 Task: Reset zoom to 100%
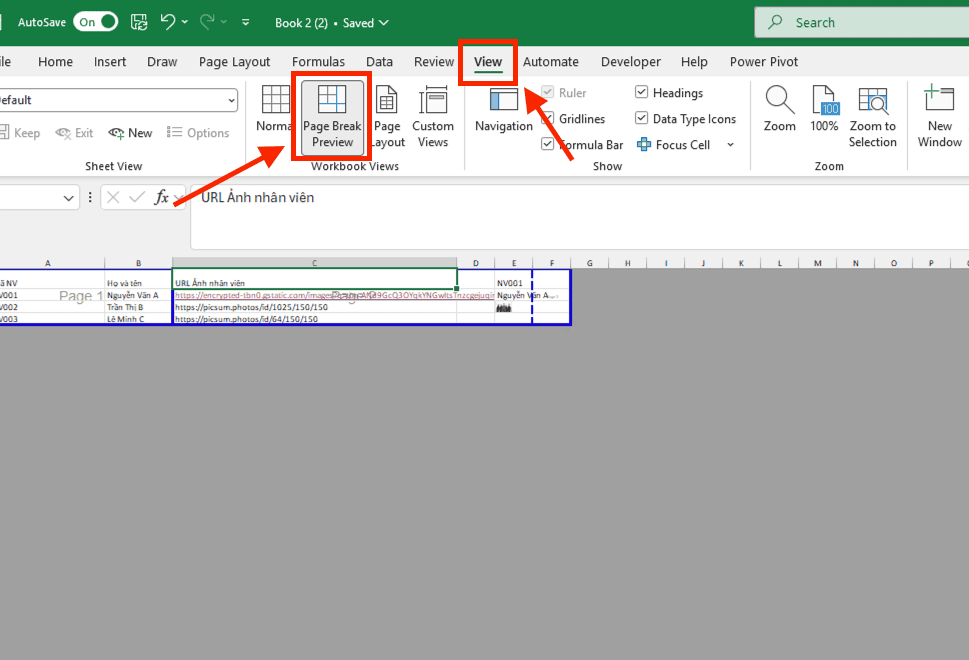point(824,109)
